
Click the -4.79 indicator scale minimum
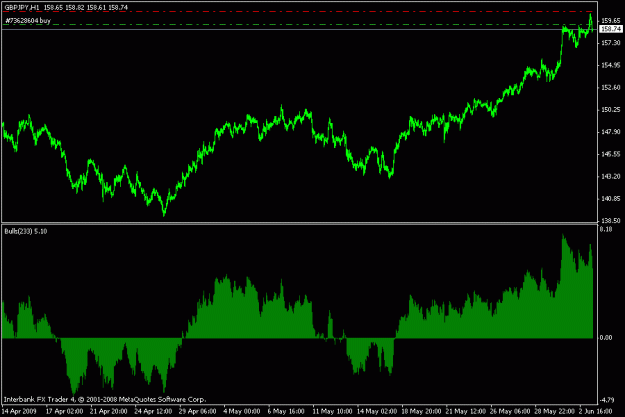pyautogui.click(x=607, y=400)
